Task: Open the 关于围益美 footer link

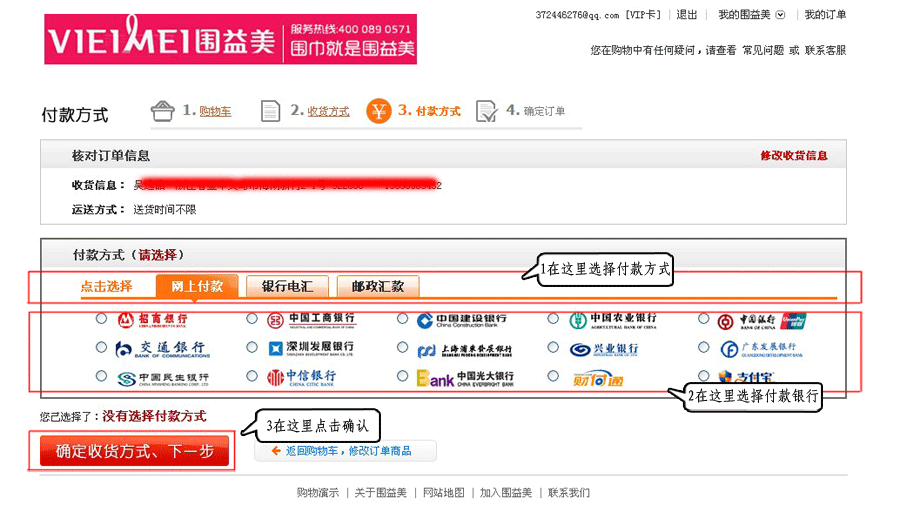Action: (x=381, y=492)
